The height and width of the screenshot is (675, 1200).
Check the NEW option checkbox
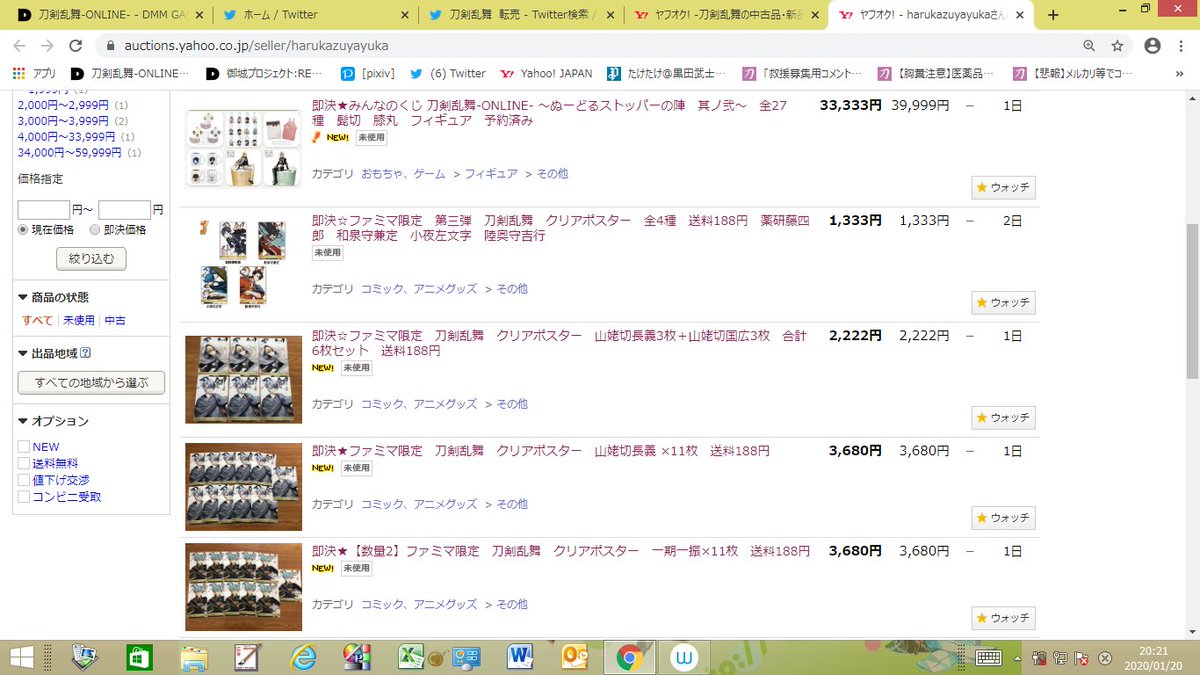(23, 447)
